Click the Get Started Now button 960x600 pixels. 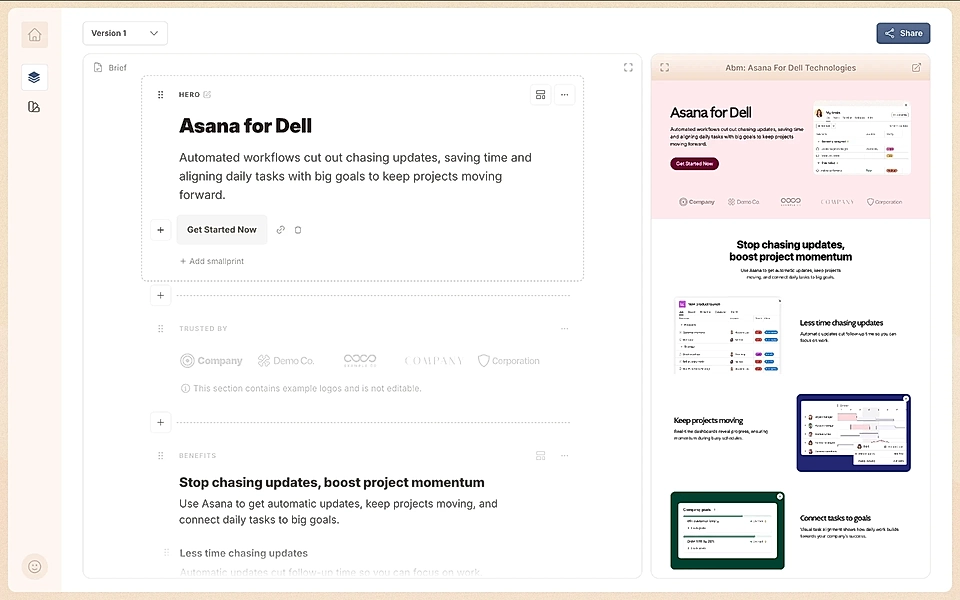click(221, 229)
